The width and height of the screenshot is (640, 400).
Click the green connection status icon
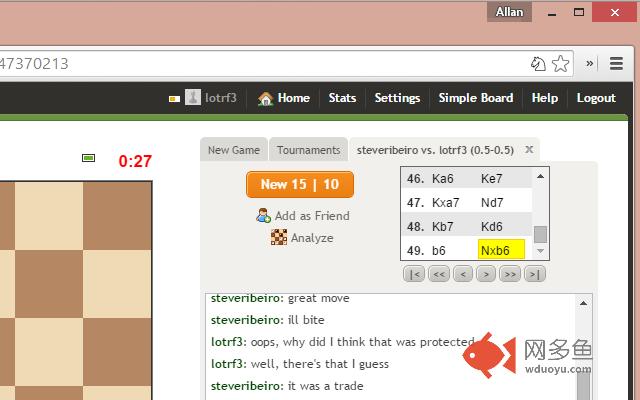[x=89, y=158]
